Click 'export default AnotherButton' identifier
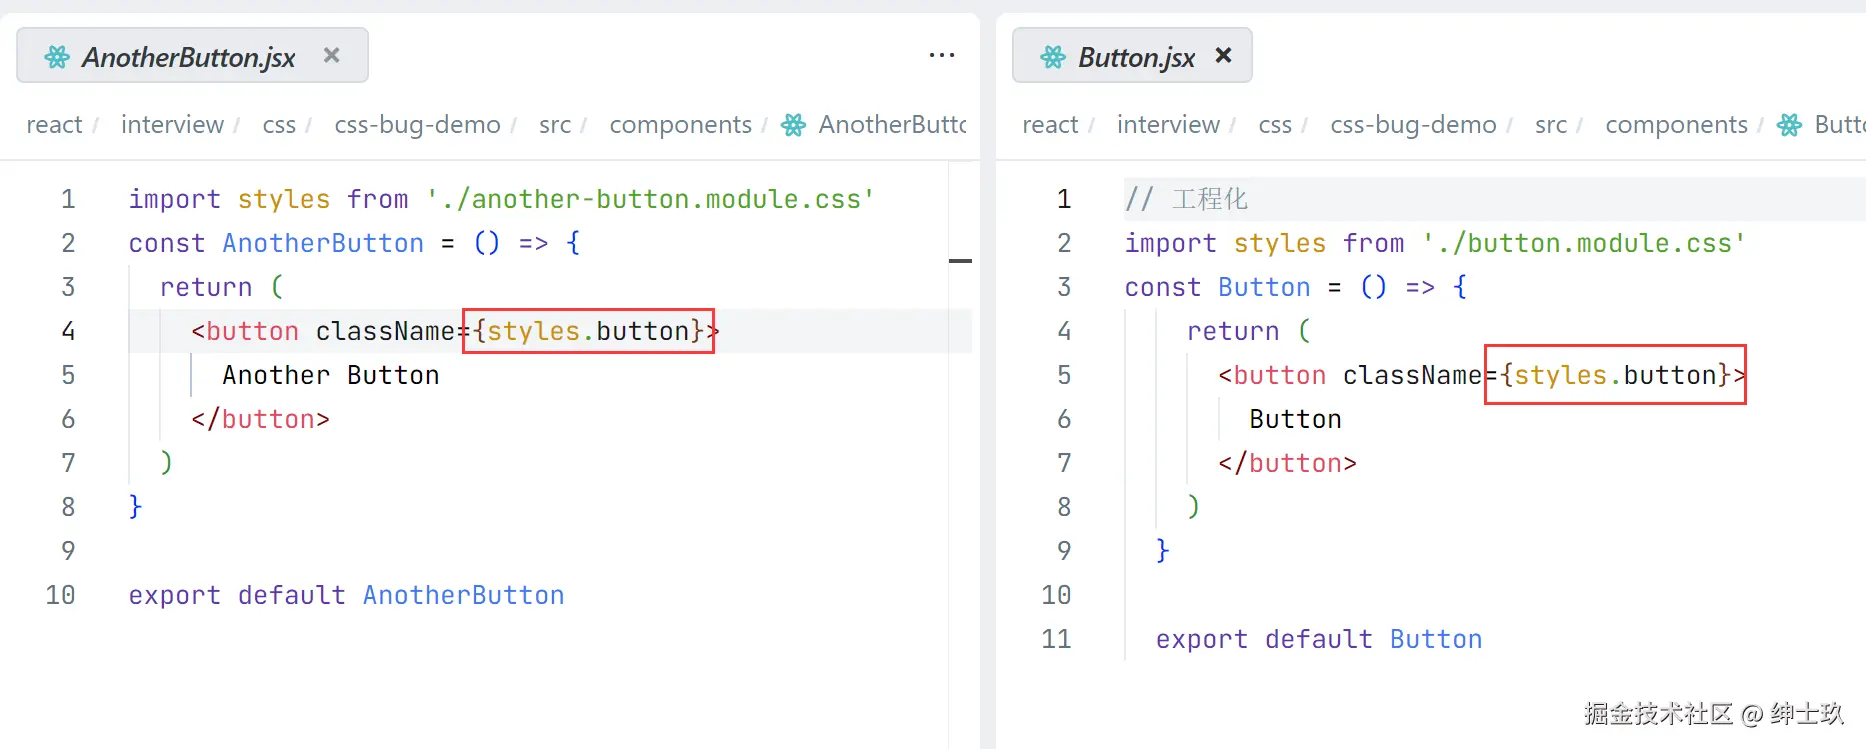Screen dimensions: 1866x749 click(x=463, y=595)
